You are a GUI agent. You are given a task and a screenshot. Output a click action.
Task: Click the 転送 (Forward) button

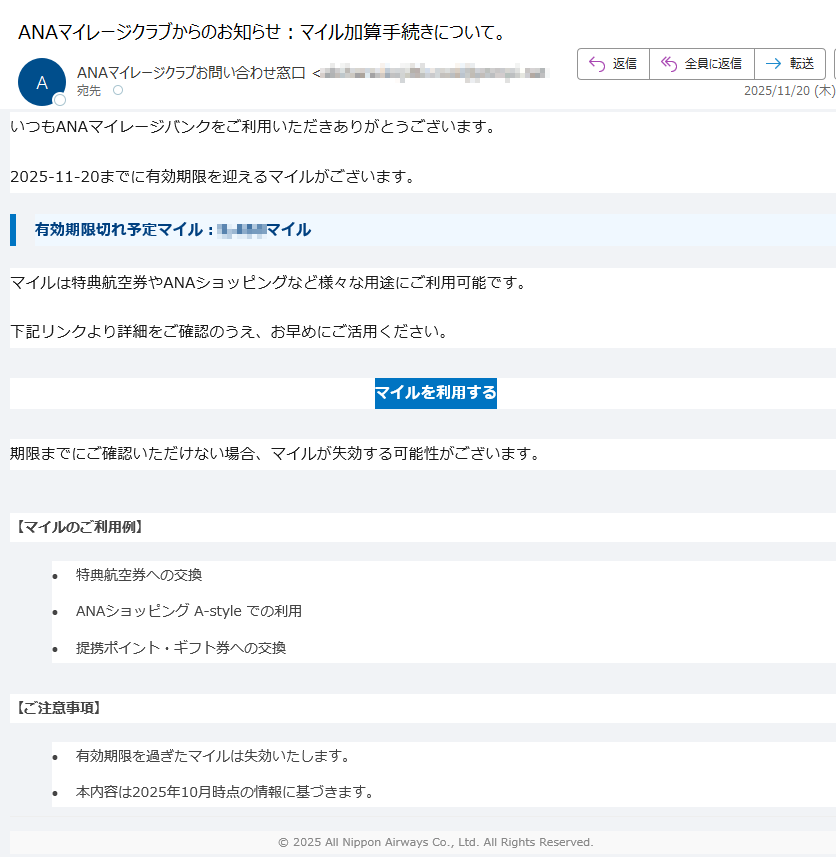[x=789, y=64]
